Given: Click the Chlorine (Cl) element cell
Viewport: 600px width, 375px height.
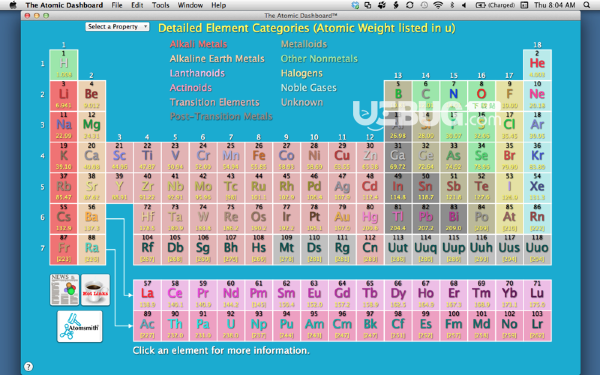Looking at the screenshot, I should tap(509, 126).
